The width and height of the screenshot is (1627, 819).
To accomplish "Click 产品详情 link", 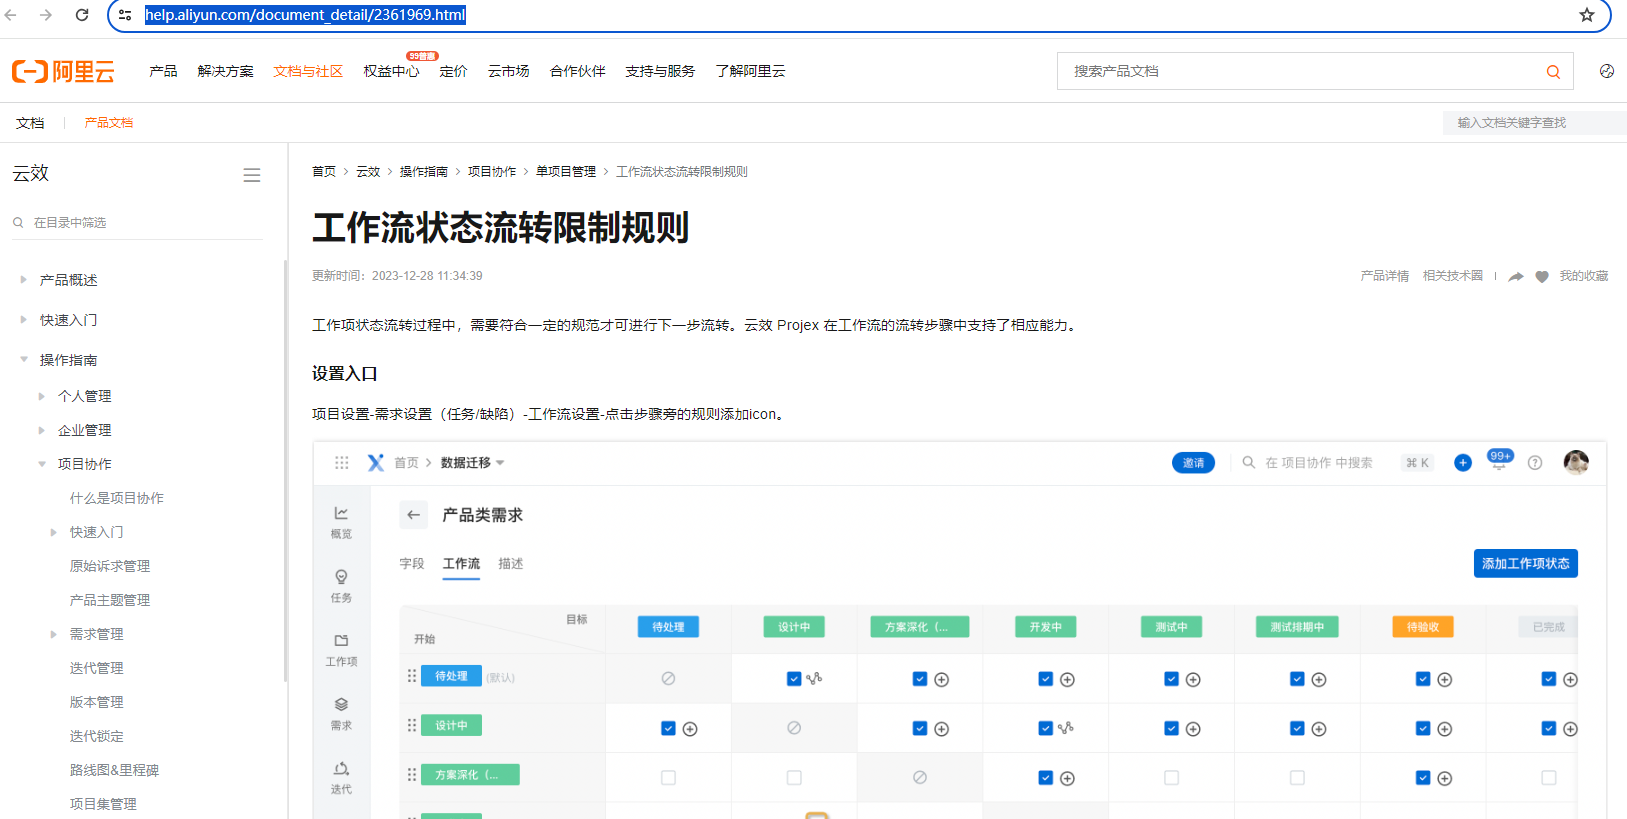I will click(x=1385, y=276).
